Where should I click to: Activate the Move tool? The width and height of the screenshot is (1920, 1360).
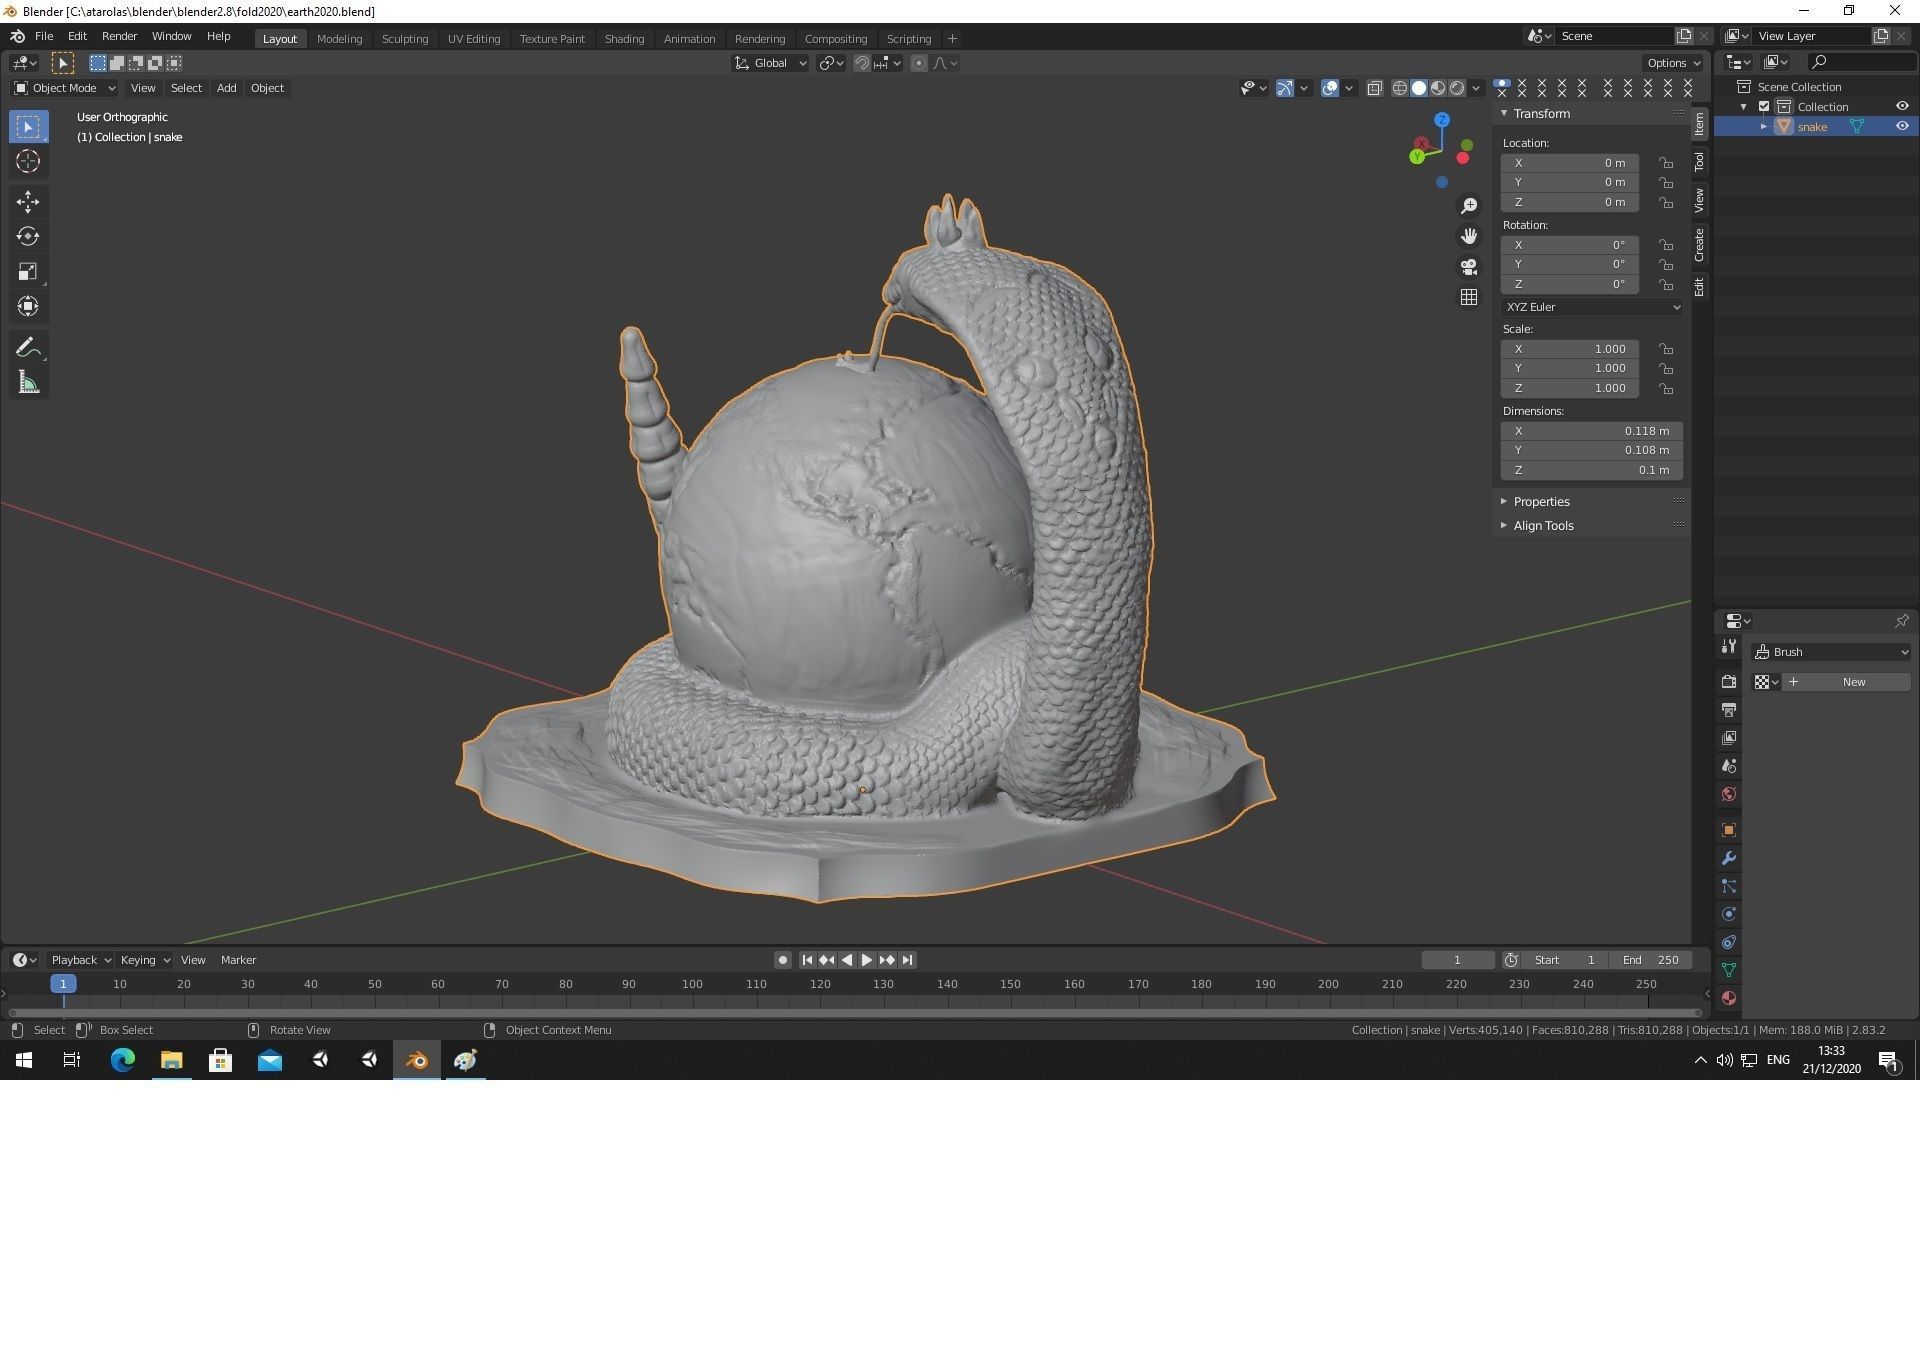coord(28,202)
